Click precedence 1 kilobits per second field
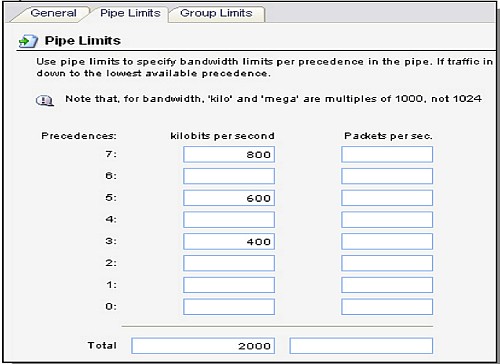 (x=229, y=285)
